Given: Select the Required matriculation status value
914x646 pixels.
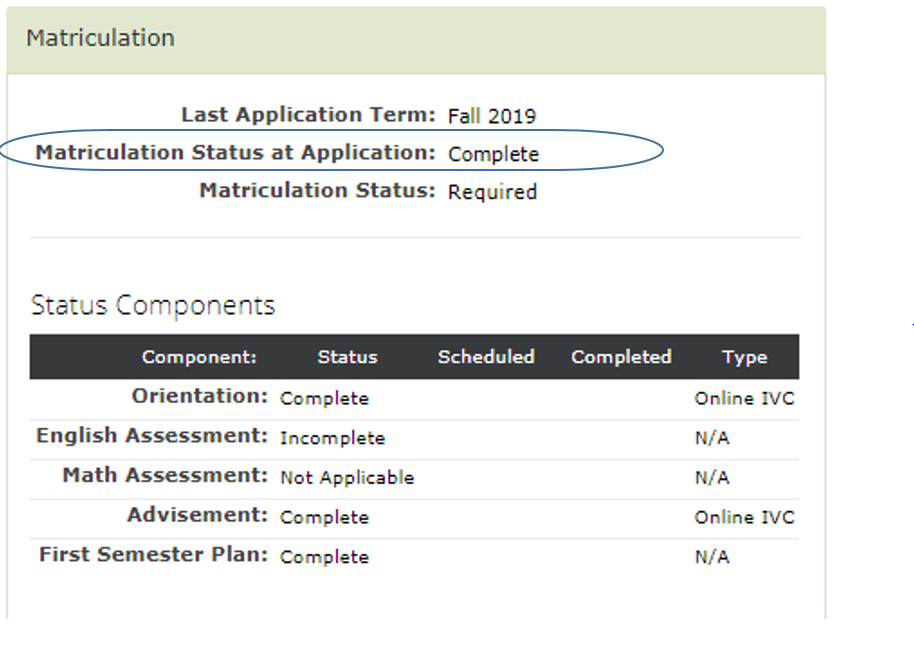Looking at the screenshot, I should pos(493,192).
